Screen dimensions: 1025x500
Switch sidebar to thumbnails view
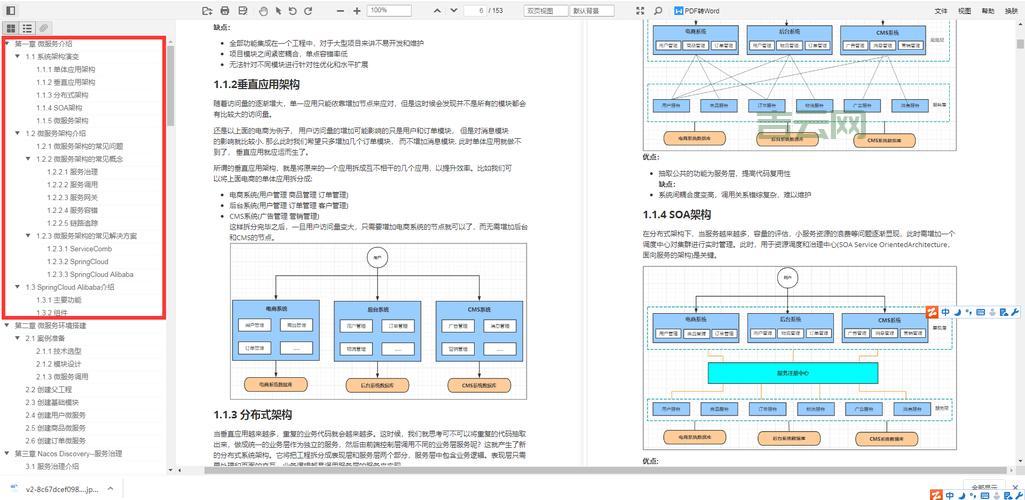tap(11, 28)
